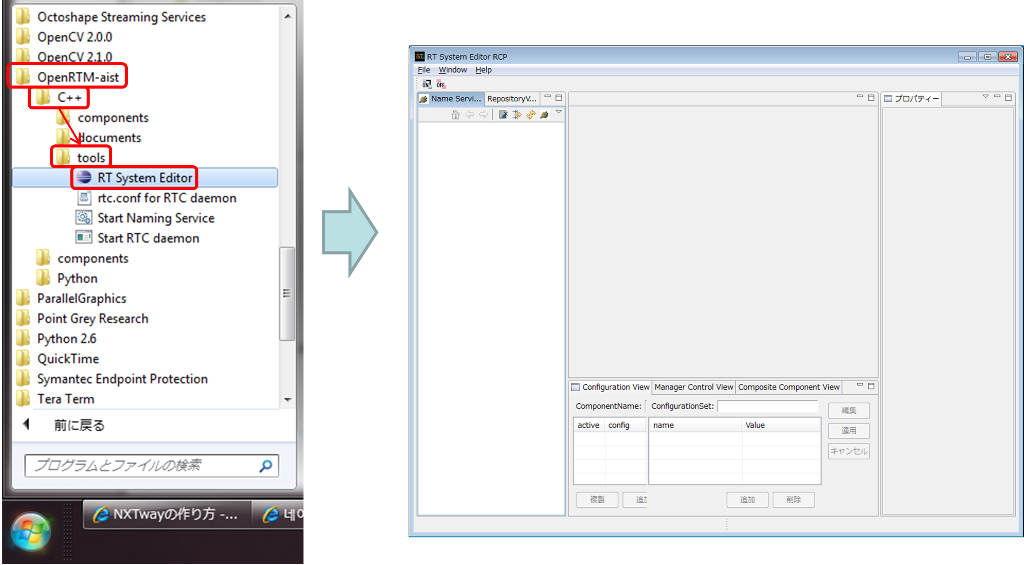The width and height of the screenshot is (1024, 565).
Task: Click the Start menu scrollbar down arrow
Action: pyautogui.click(x=287, y=400)
